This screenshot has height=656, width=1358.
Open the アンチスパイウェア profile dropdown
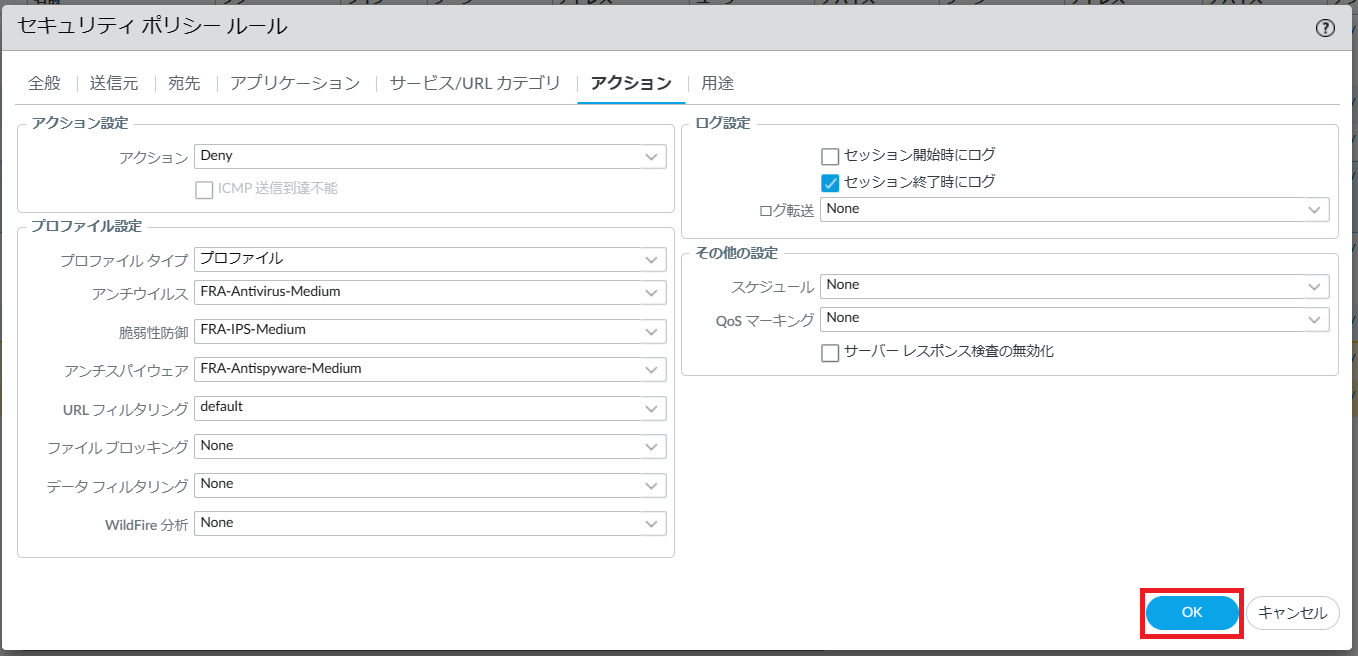coord(652,370)
